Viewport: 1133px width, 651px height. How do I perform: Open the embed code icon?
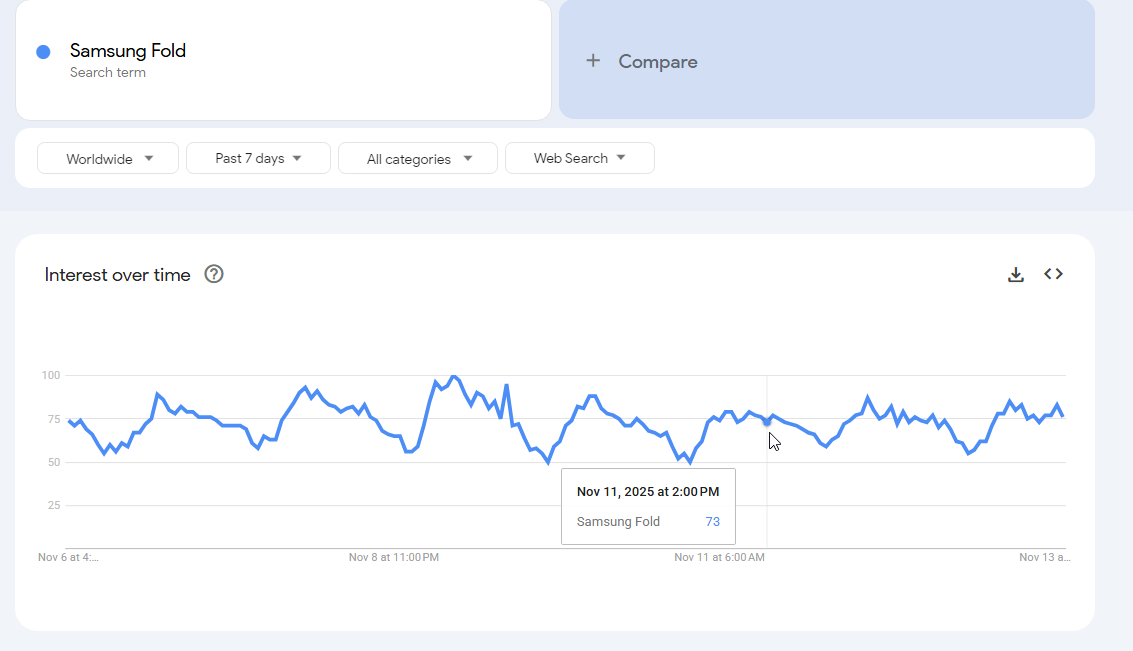[x=1053, y=274]
